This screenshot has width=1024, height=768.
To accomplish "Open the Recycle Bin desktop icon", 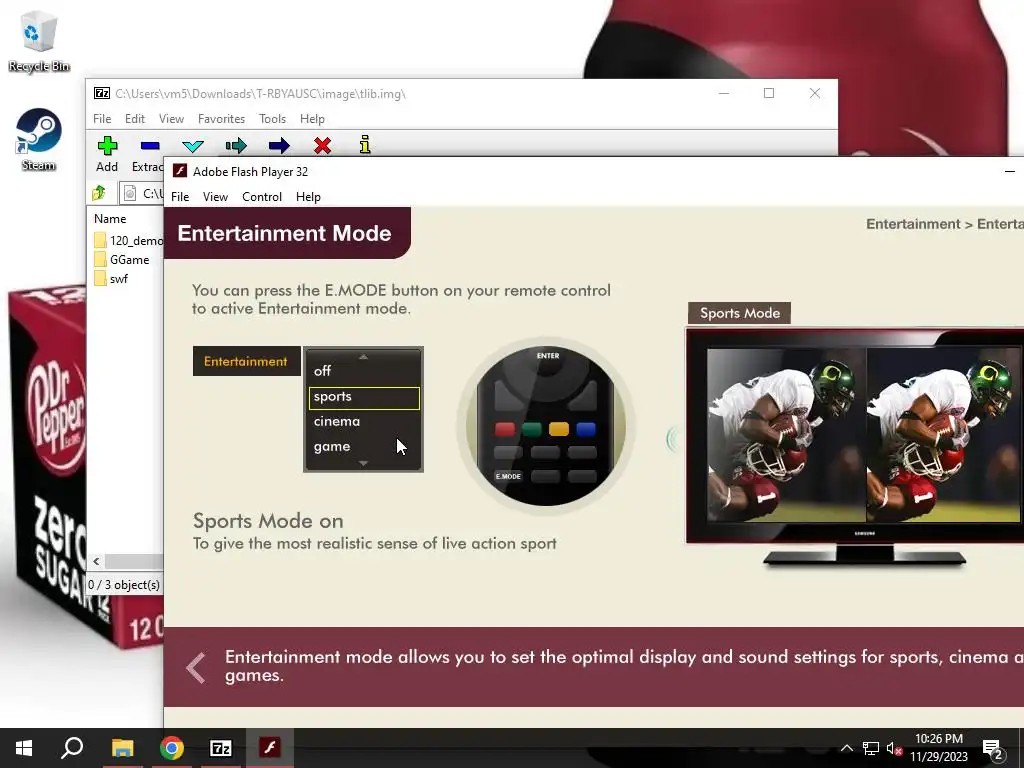I will point(39,41).
